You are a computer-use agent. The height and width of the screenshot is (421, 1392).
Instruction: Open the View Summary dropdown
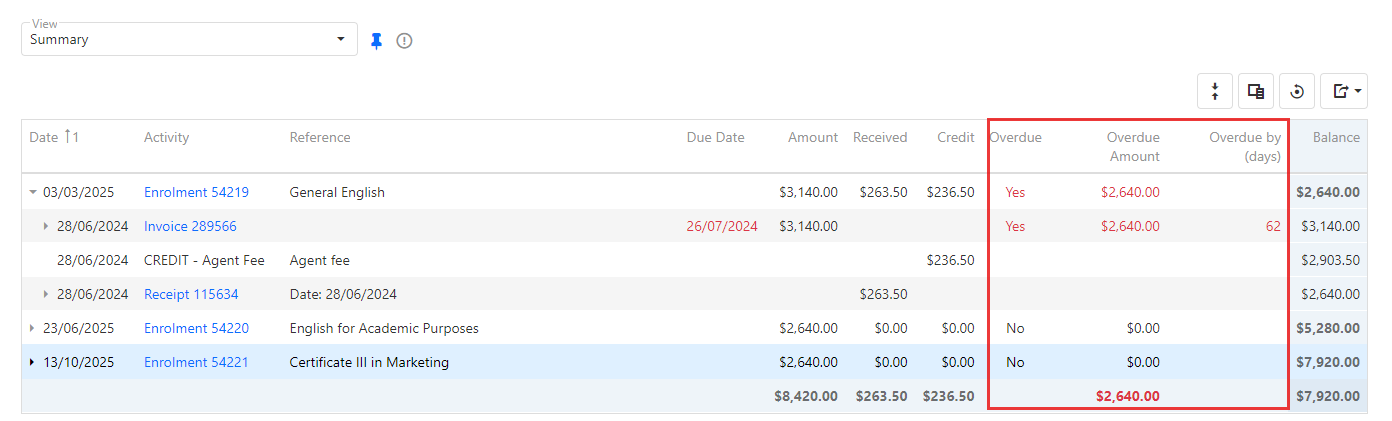[x=190, y=40]
